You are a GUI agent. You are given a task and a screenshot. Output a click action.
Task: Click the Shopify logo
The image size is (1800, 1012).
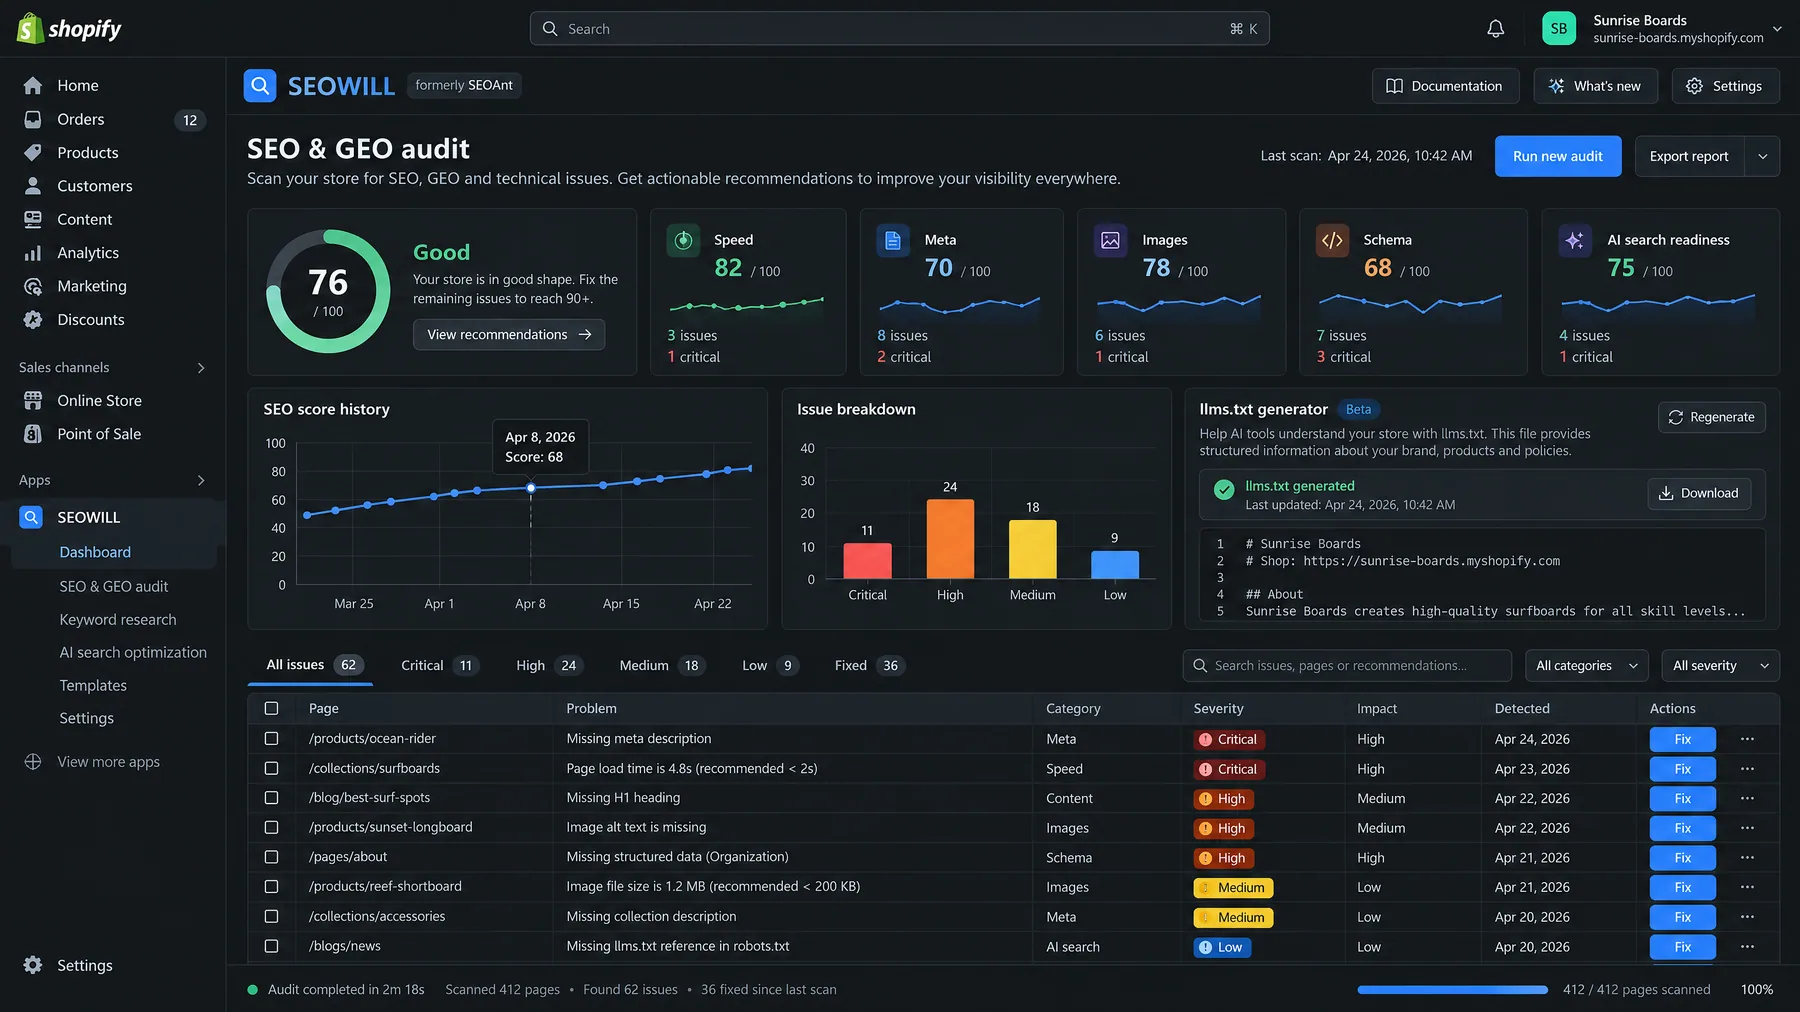(x=69, y=29)
